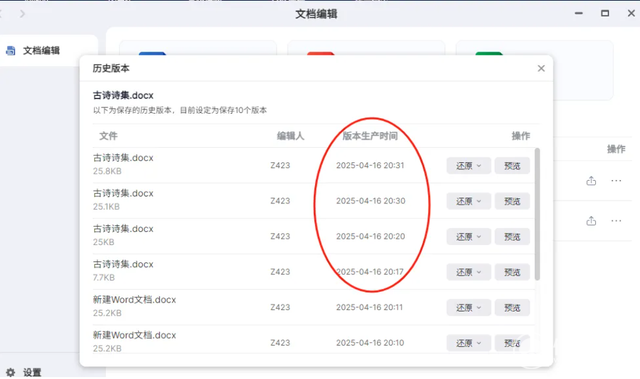The width and height of the screenshot is (640, 379).
Task: Go forward with the navigation arrow
Action: (x=22, y=14)
